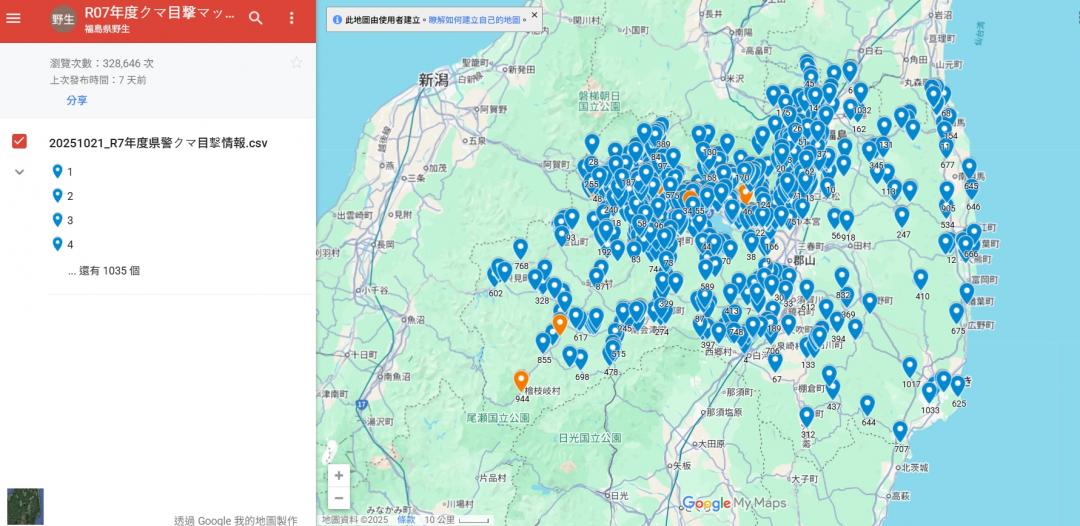Star this map with the star icon
The height and width of the screenshot is (526, 1080).
point(296,63)
